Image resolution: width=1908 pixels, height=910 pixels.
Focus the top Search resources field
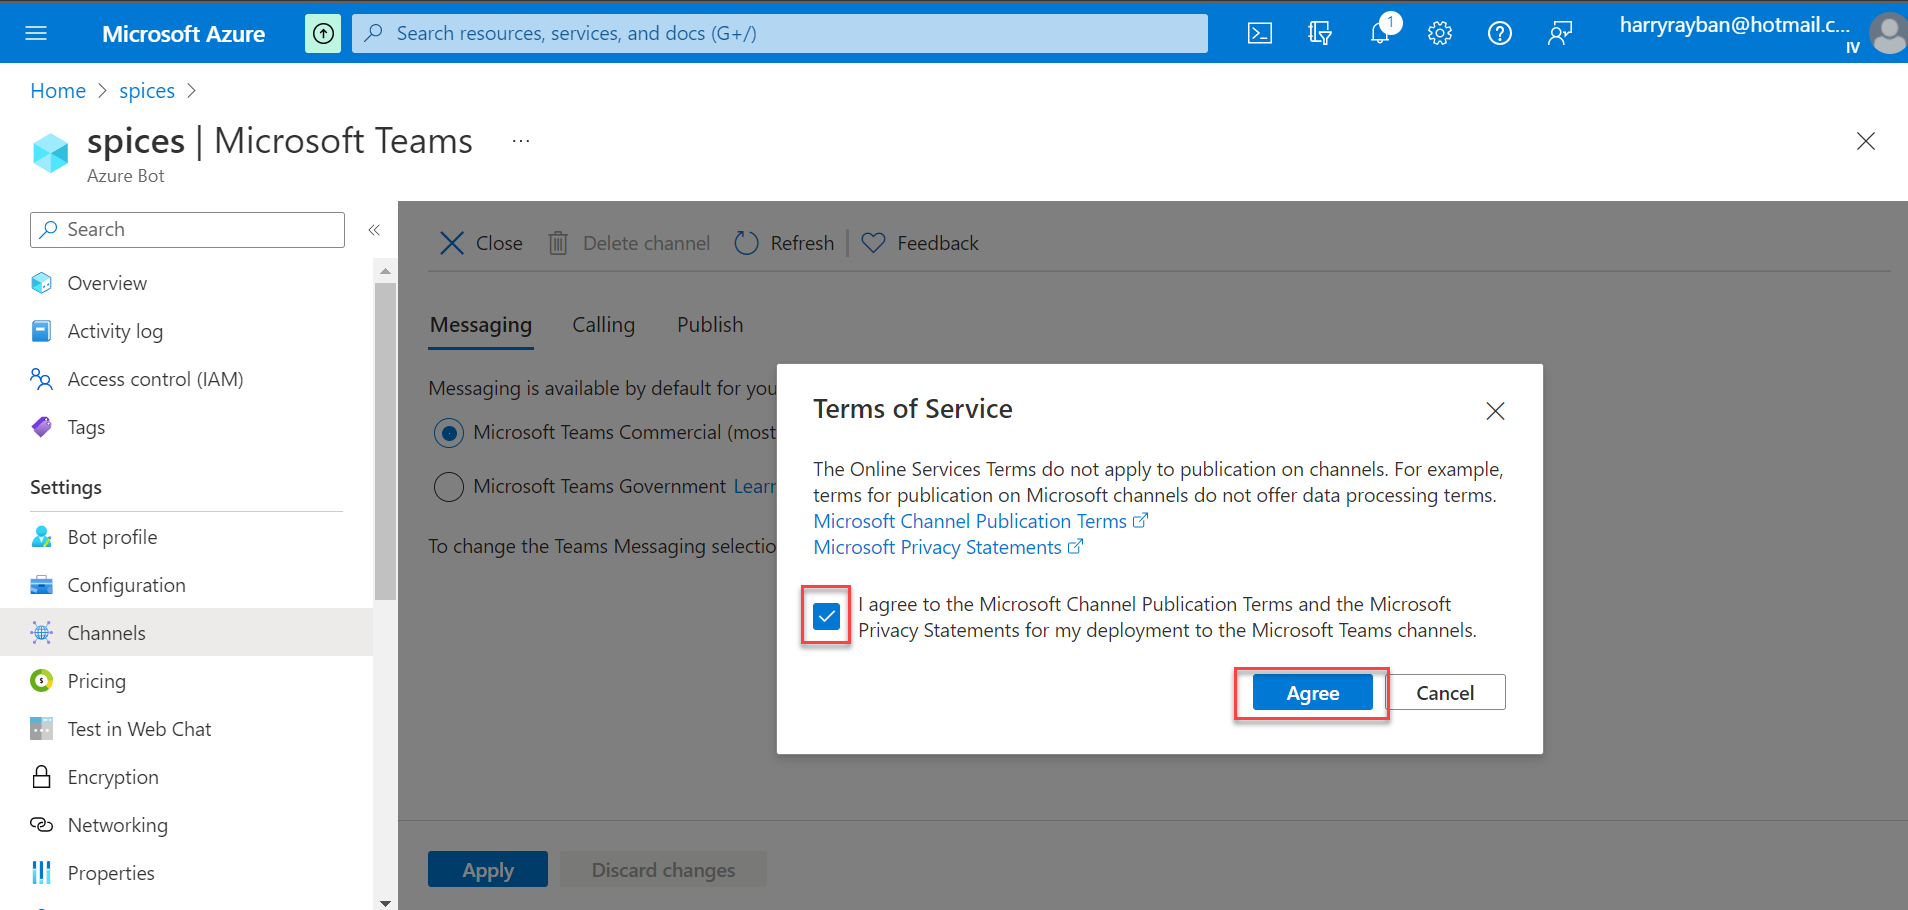(780, 33)
